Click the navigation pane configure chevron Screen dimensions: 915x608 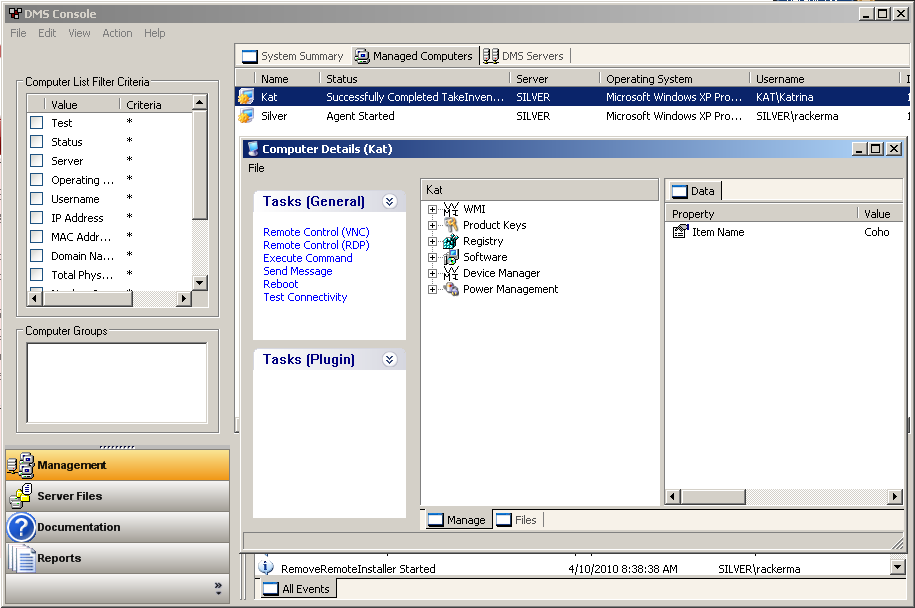coord(218,588)
